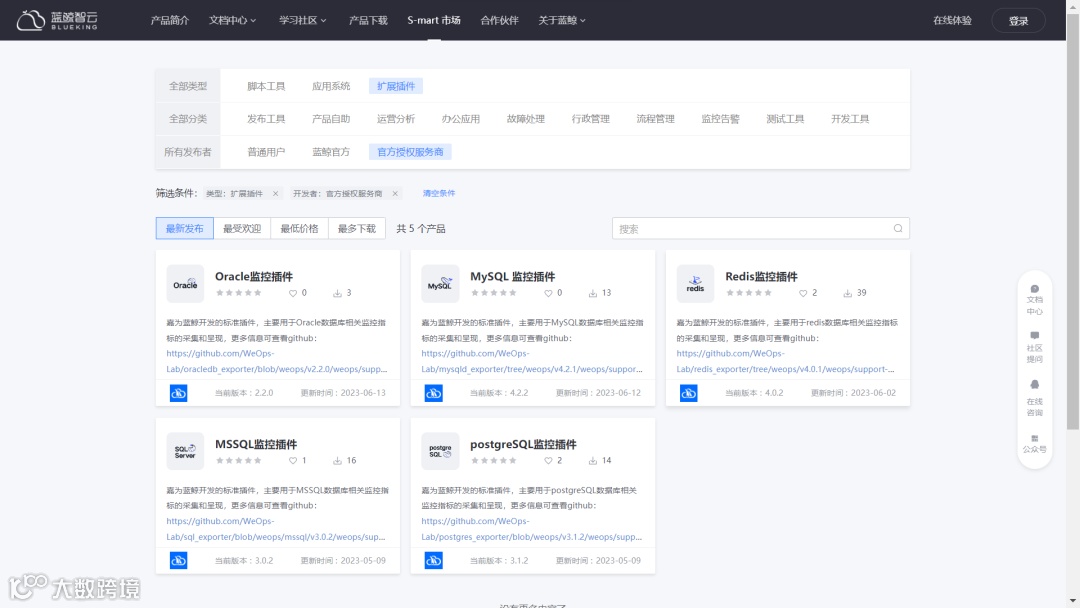The image size is (1080, 608).
Task: Sort by 最受欢迎 tab
Action: [242, 229]
